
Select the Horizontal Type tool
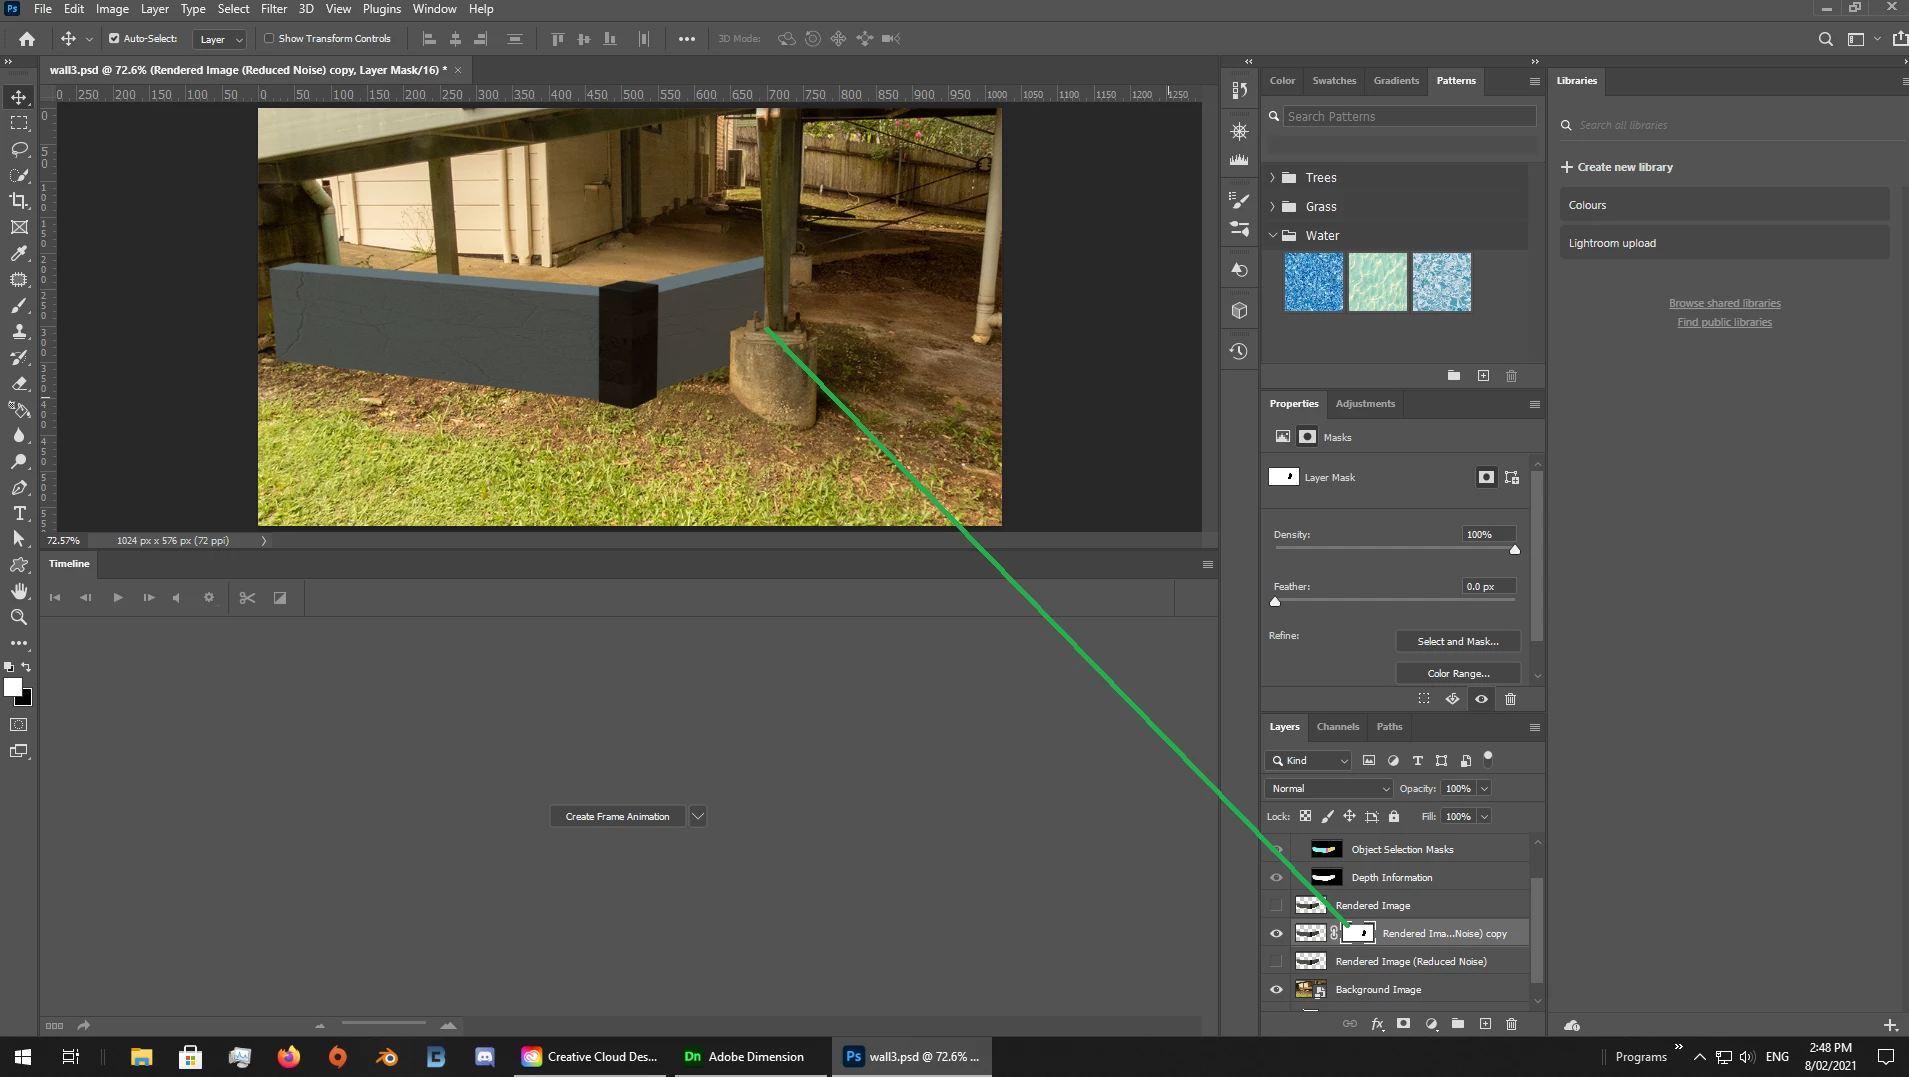coord(19,513)
